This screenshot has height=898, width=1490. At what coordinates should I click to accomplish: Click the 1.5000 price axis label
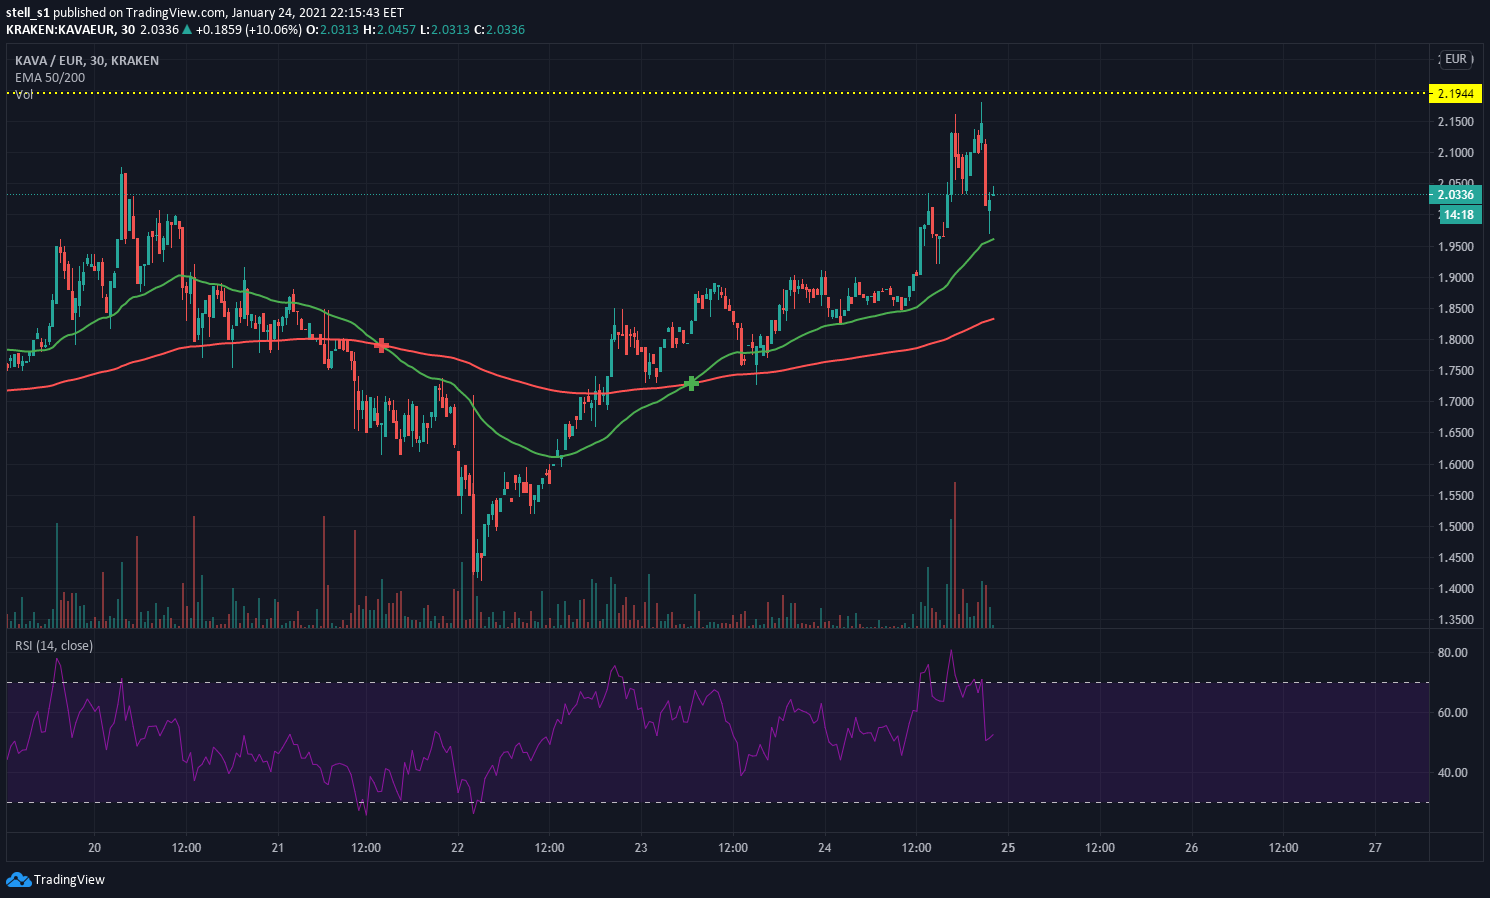[x=1455, y=527]
